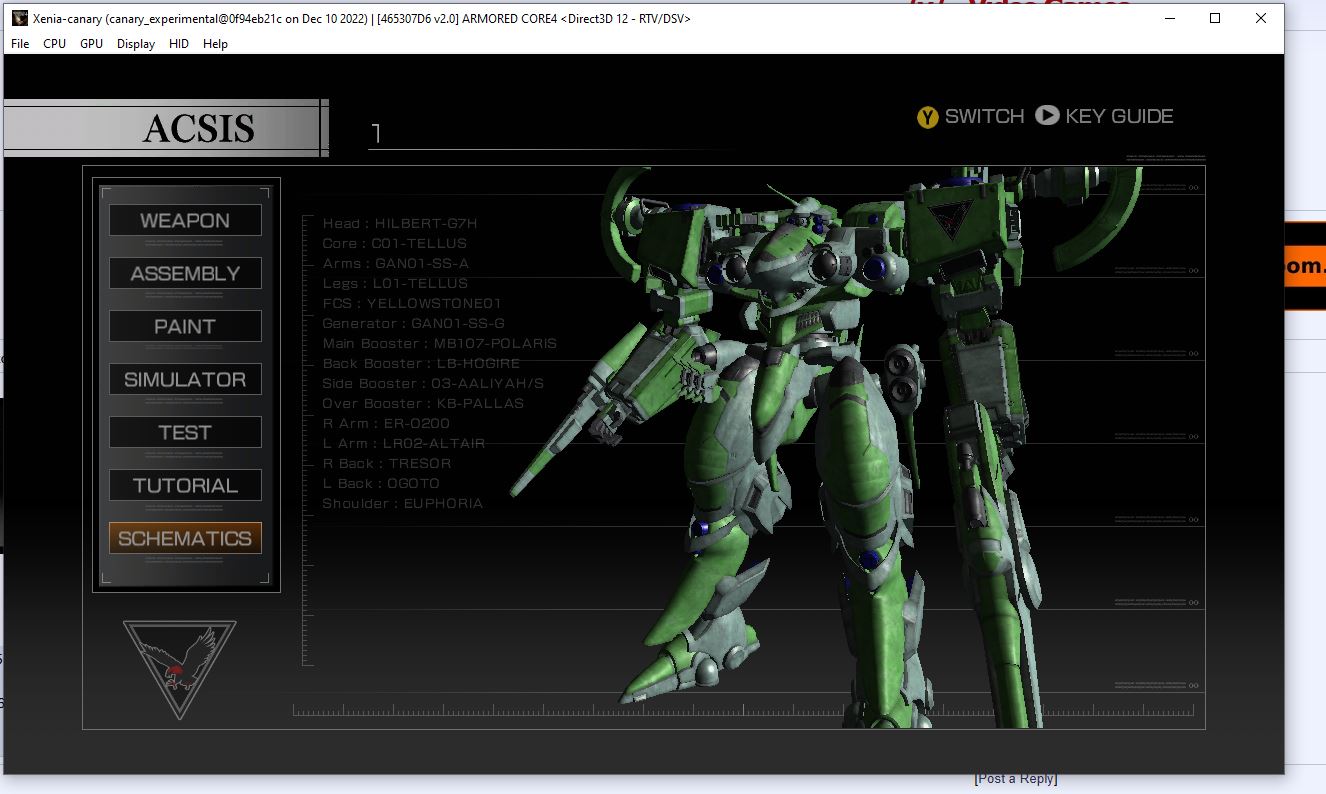Launch the SIMULATOR option
The width and height of the screenshot is (1326, 794).
pos(185,380)
